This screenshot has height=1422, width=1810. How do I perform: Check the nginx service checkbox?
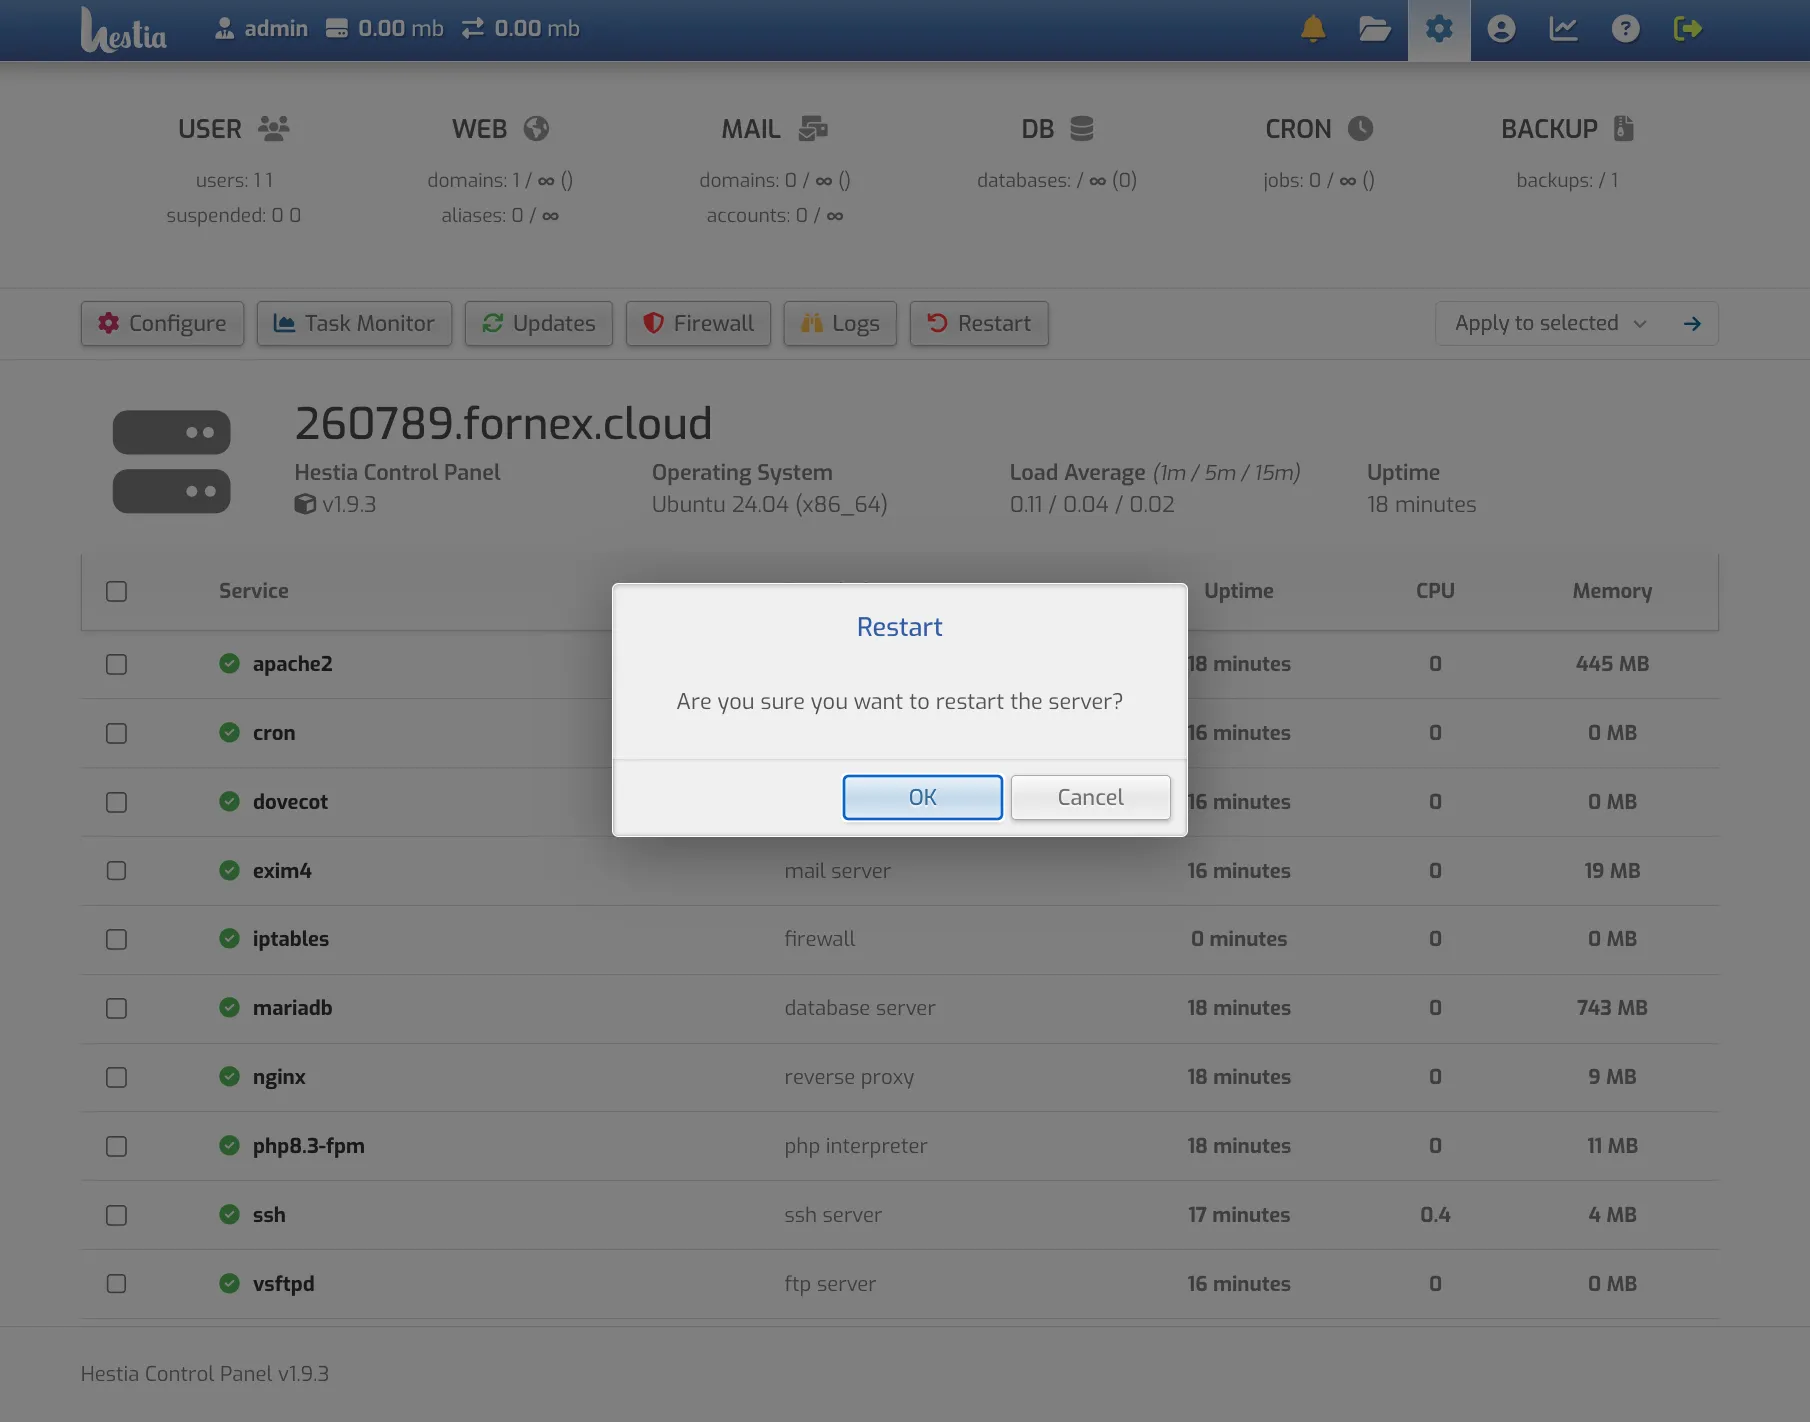(x=117, y=1077)
